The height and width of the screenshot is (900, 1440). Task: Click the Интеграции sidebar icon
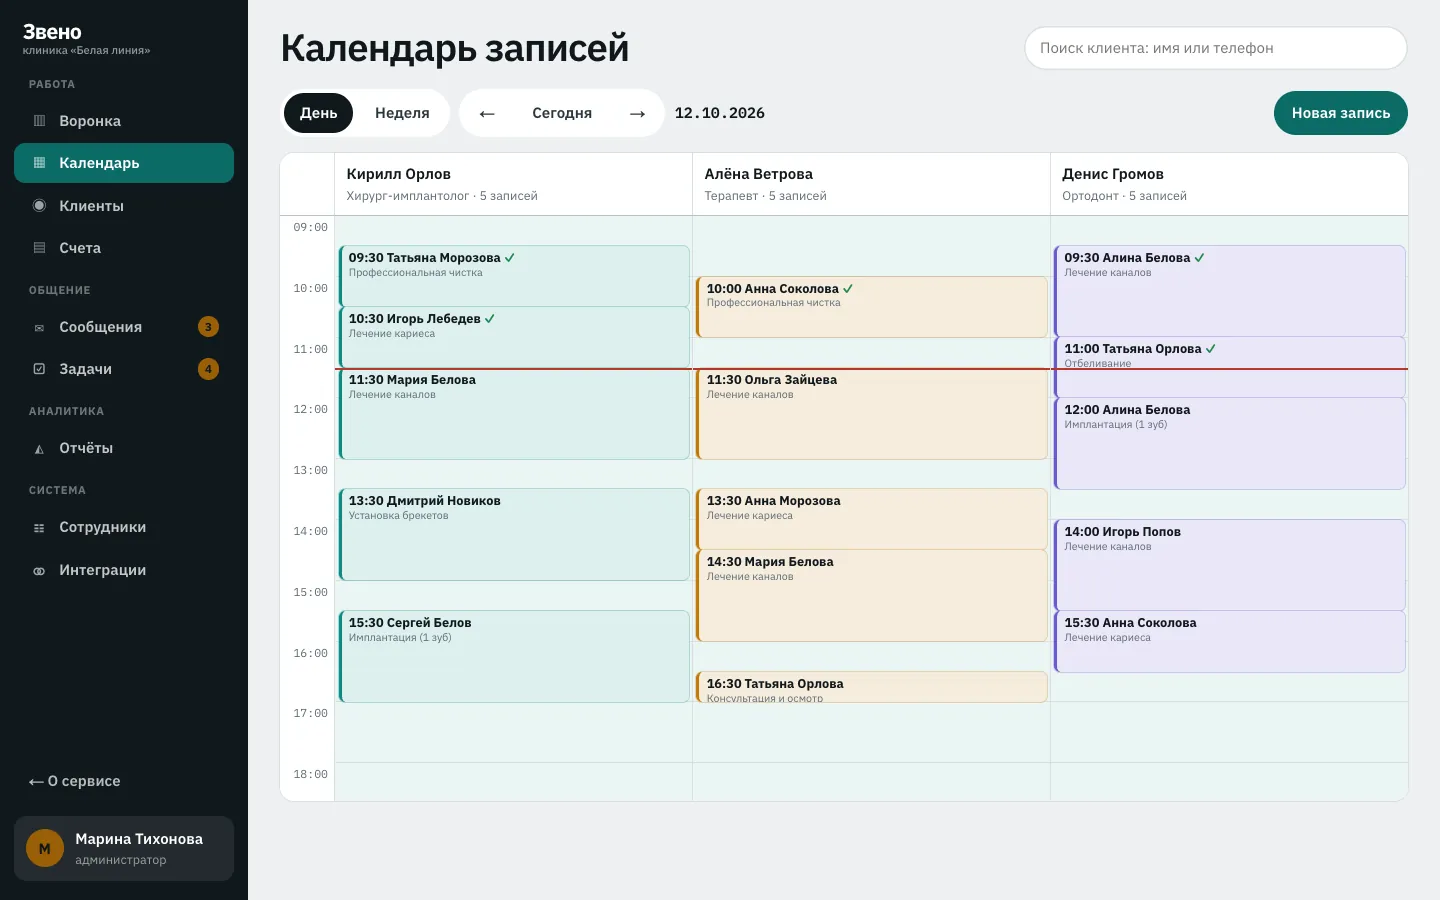[x=39, y=571]
